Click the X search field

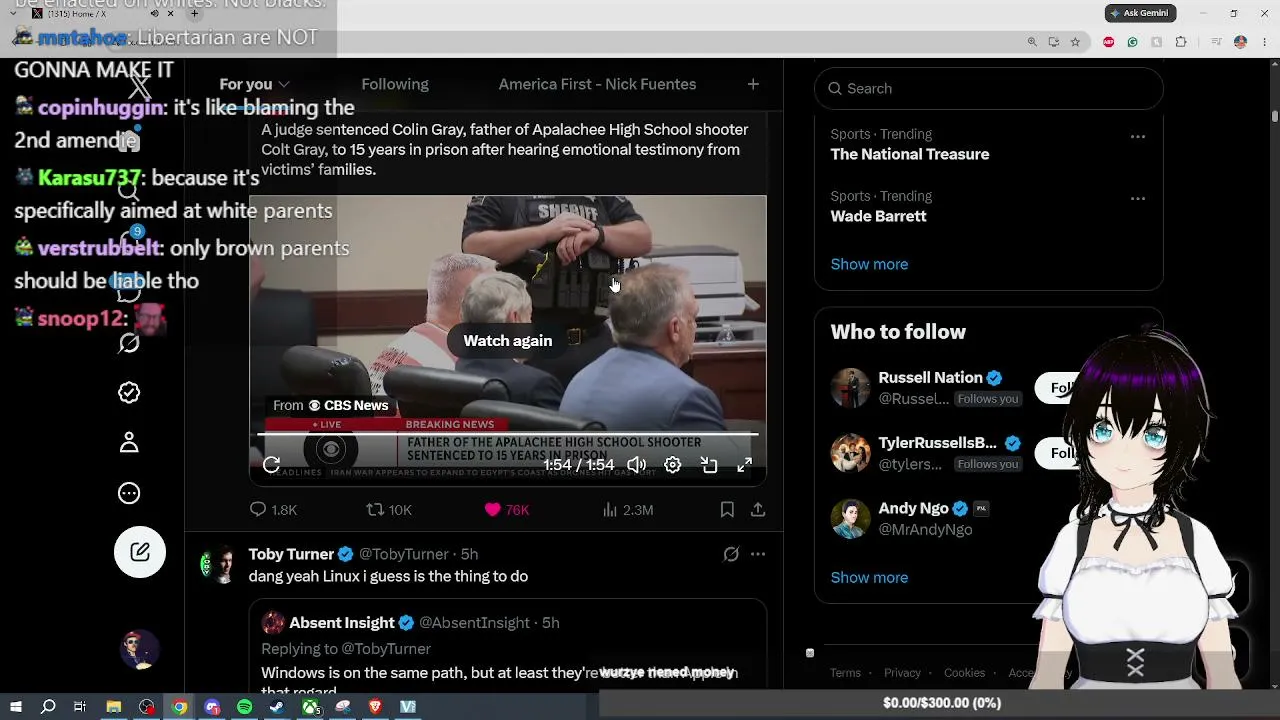click(989, 88)
